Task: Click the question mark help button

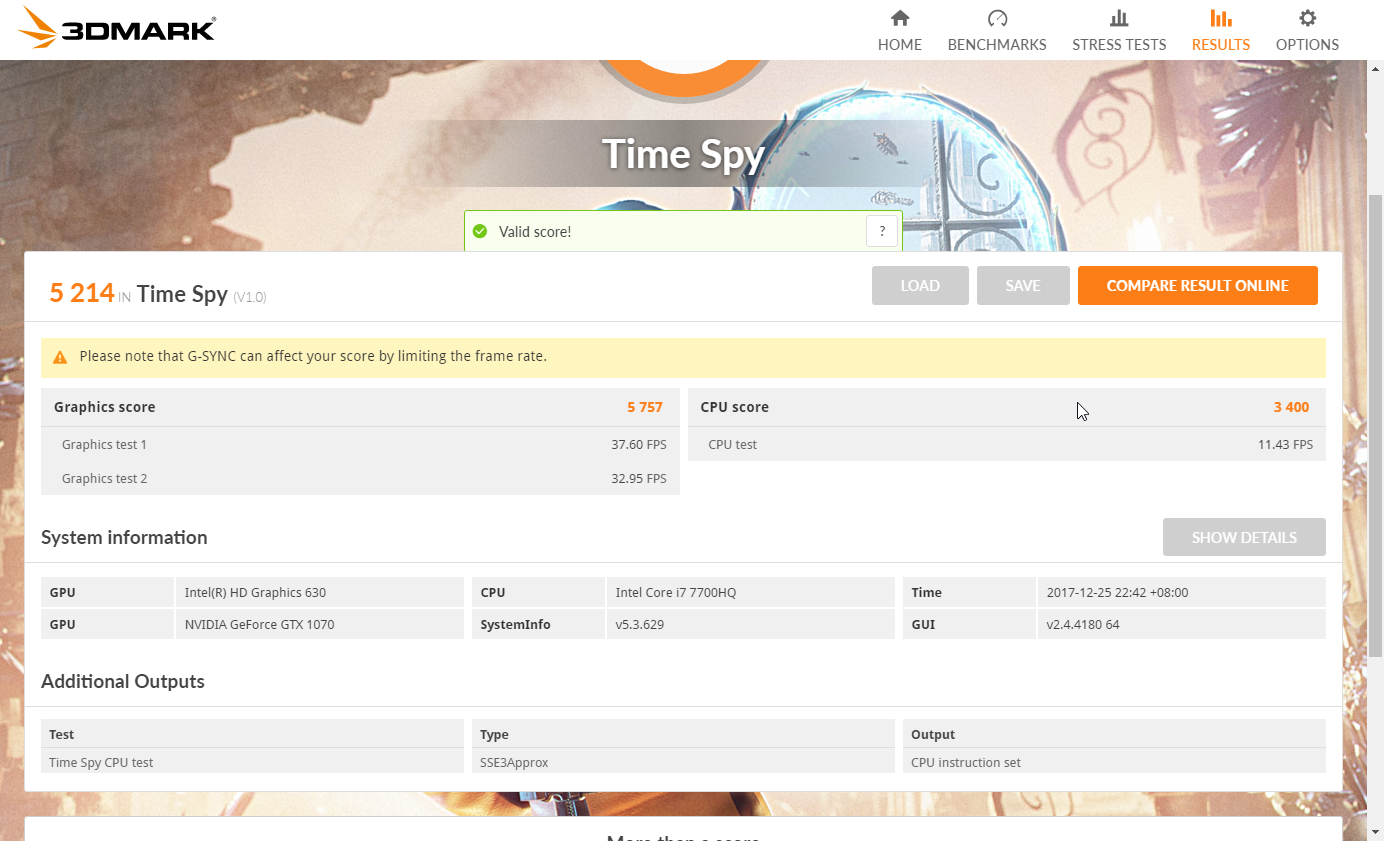Action: 882,231
